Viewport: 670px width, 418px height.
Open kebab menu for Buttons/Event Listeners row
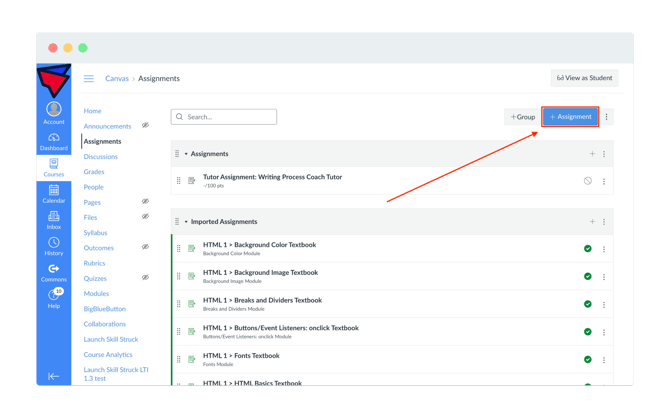[604, 333]
